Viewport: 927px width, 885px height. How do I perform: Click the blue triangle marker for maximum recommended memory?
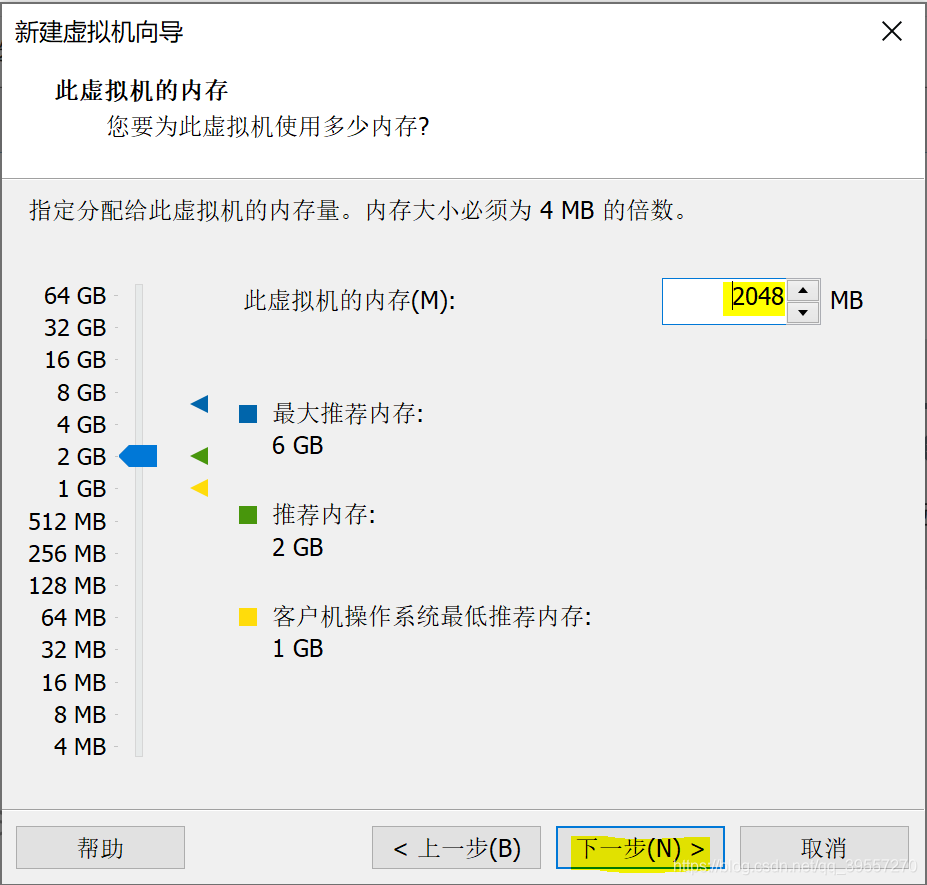point(199,404)
